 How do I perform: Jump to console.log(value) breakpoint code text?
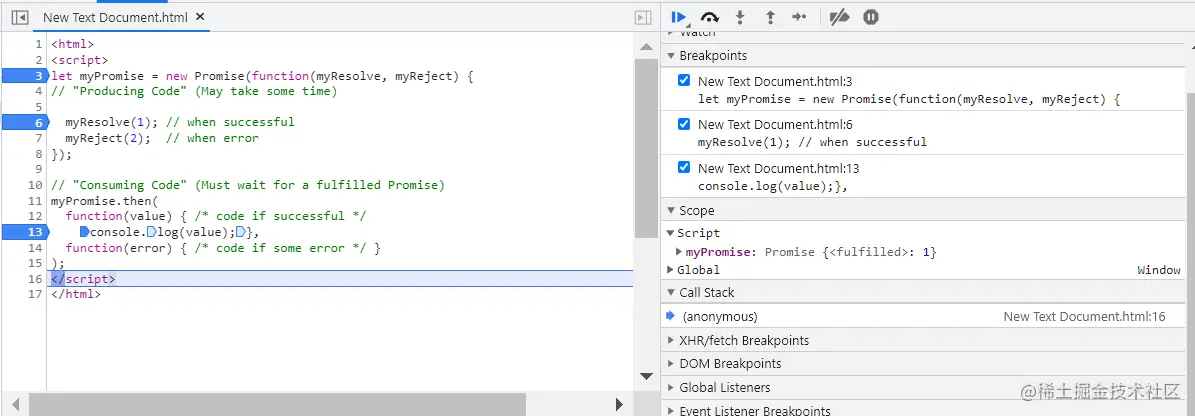pos(774,185)
